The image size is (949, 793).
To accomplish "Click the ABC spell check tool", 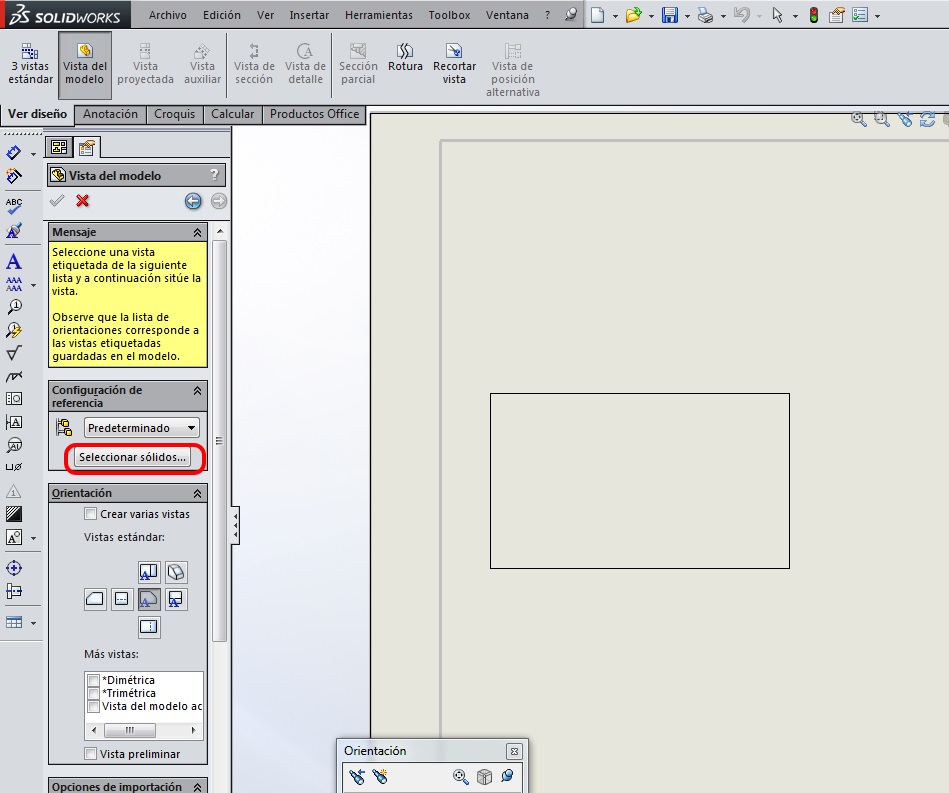I will coord(14,206).
